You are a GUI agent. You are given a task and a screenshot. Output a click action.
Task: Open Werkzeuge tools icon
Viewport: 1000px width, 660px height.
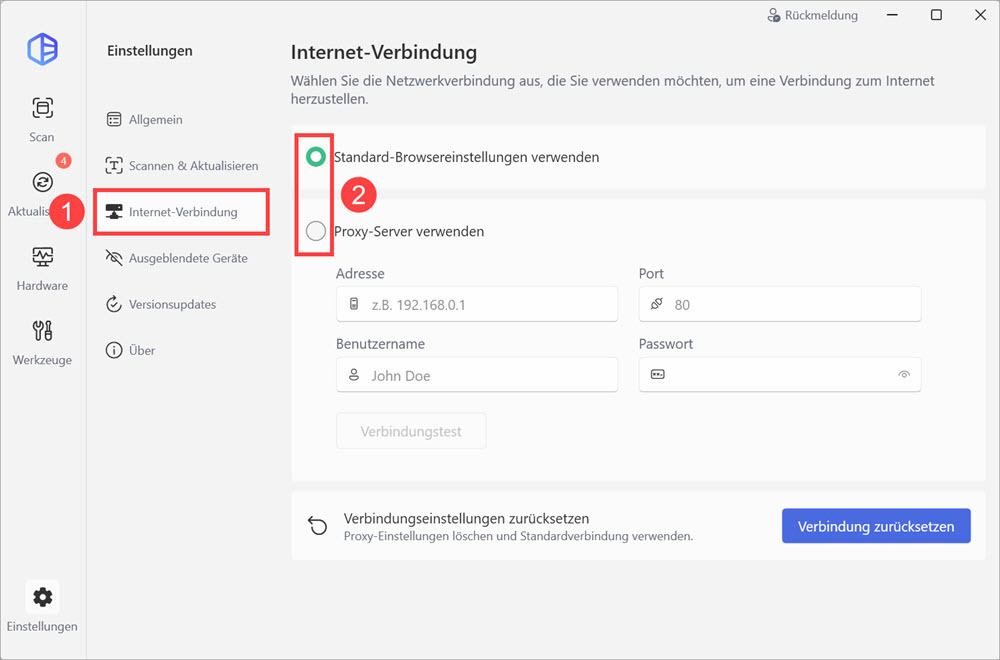(42, 331)
